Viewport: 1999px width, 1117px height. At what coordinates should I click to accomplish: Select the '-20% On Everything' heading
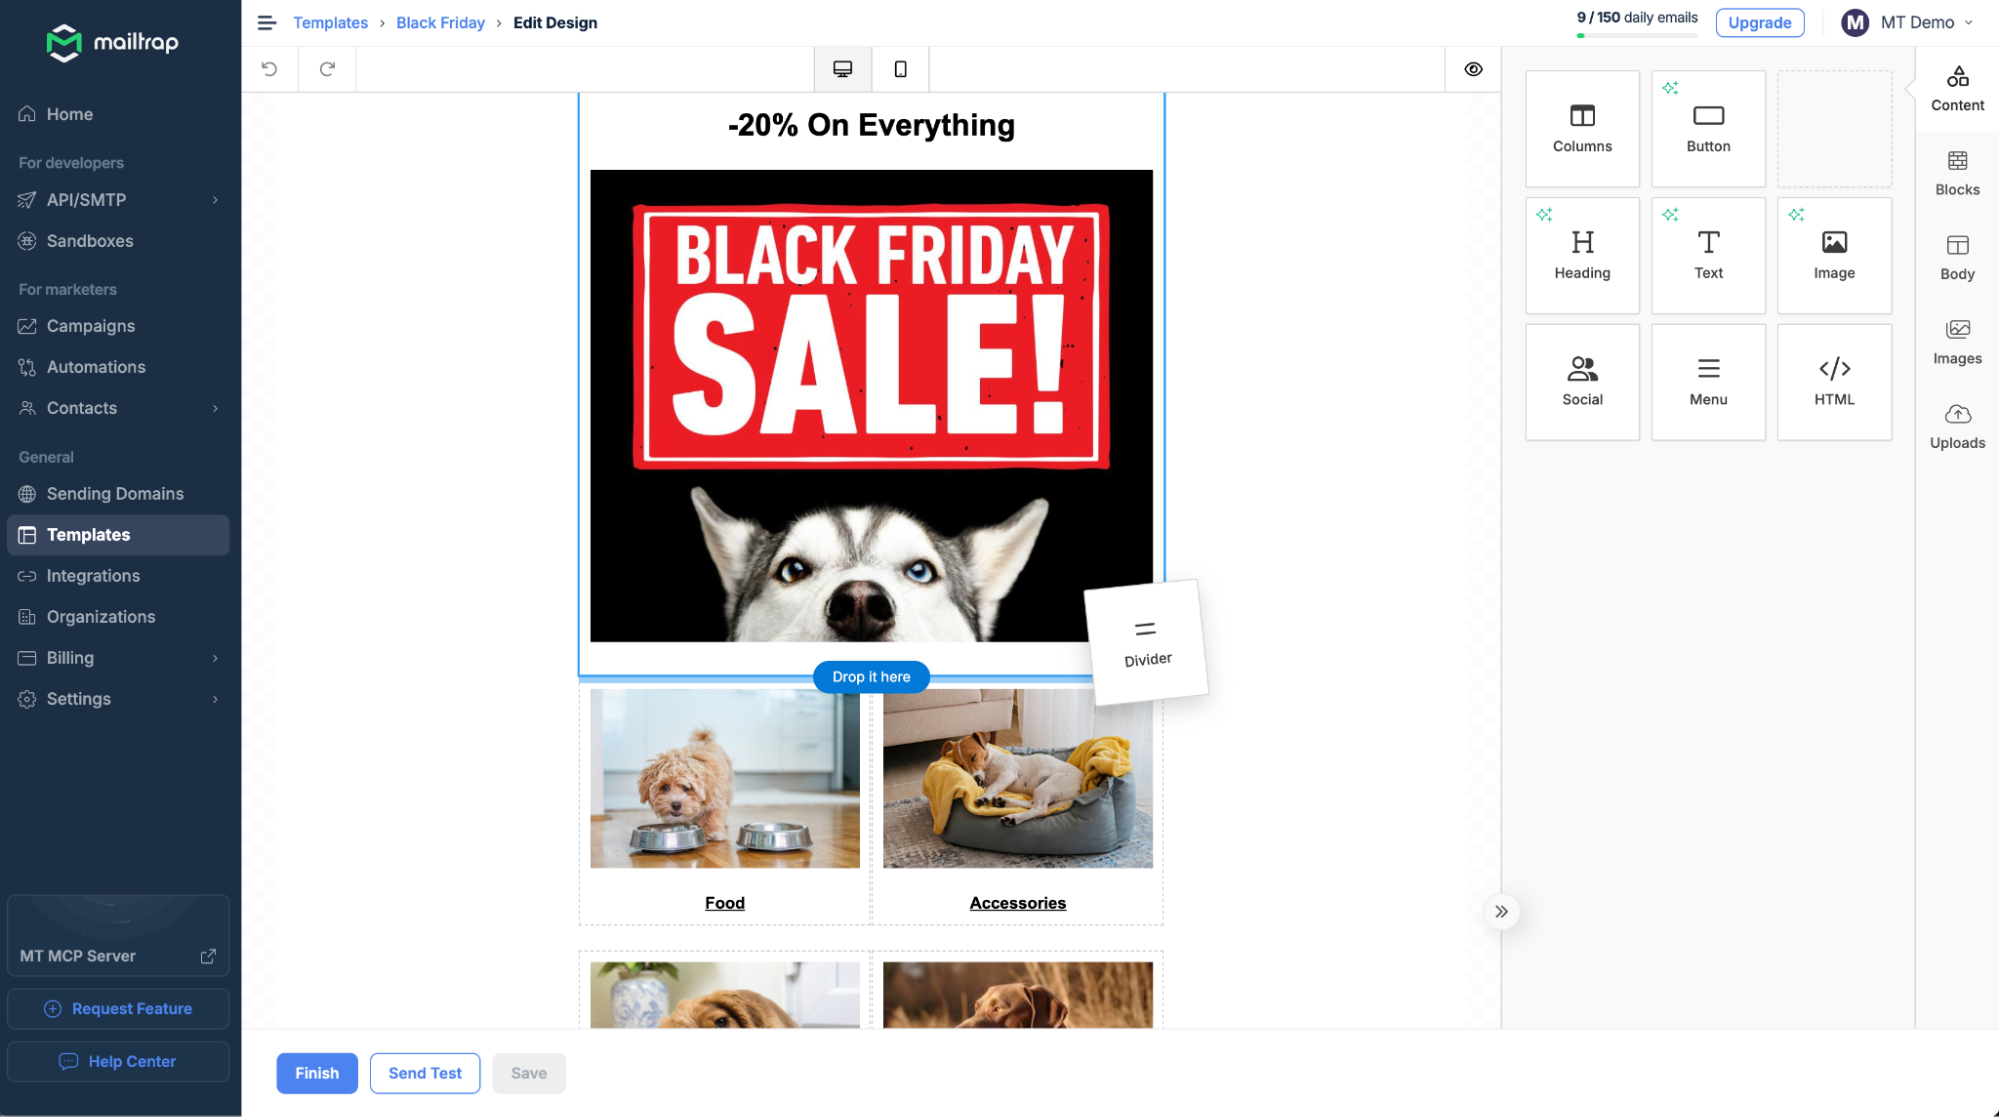pyautogui.click(x=871, y=125)
